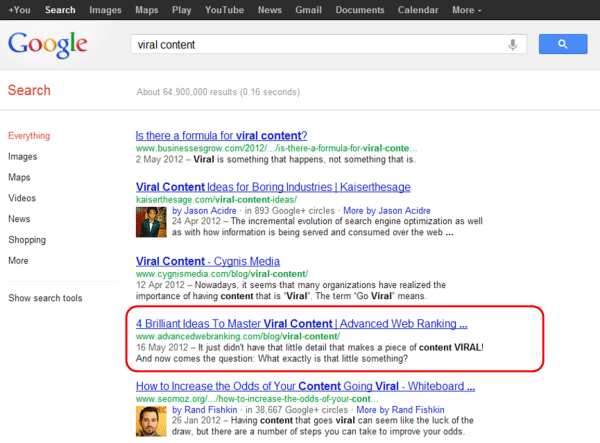Open 'Viral Content - Cygnis Media' result
600x443 pixels.
tap(208, 261)
